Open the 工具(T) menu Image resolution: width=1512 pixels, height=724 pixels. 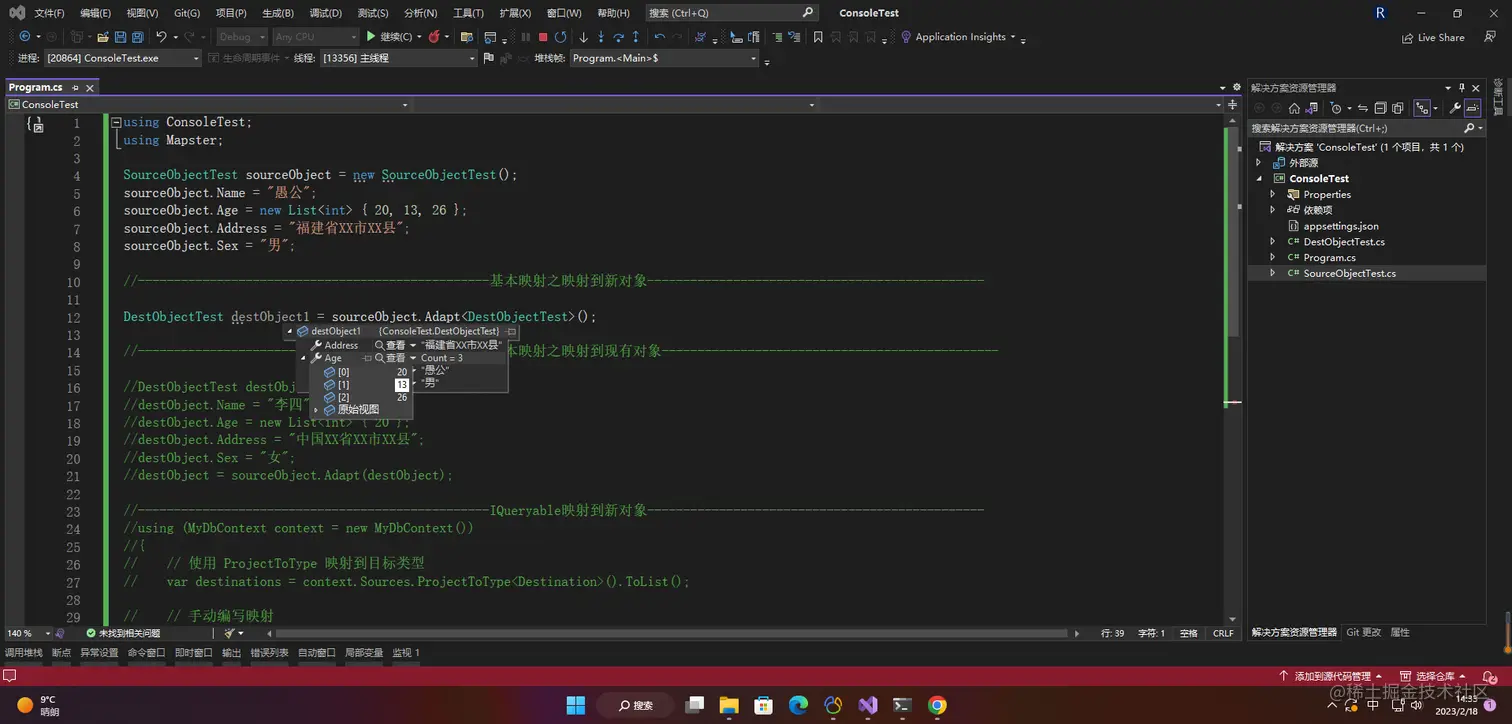tap(468, 13)
